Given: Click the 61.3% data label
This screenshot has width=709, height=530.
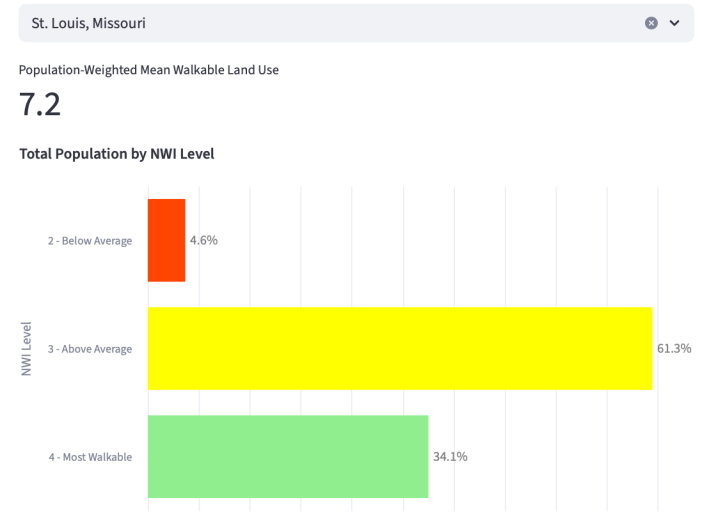Looking at the screenshot, I should 673,348.
